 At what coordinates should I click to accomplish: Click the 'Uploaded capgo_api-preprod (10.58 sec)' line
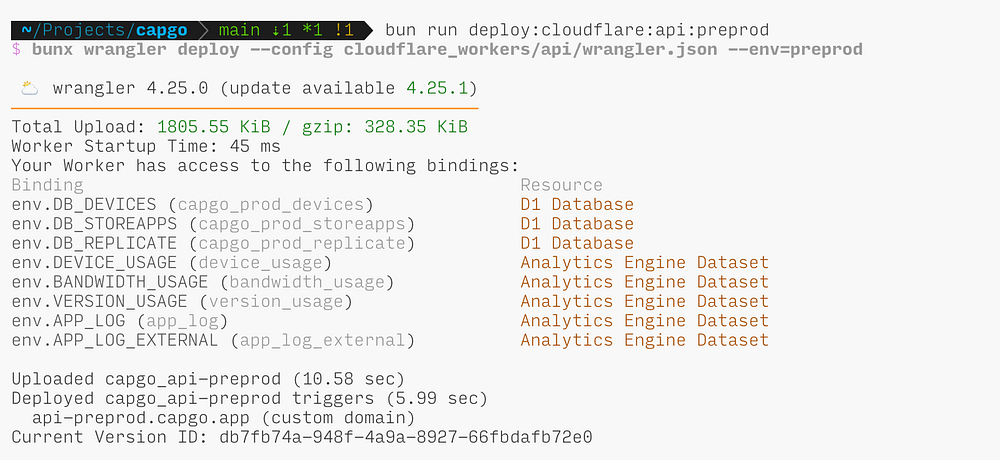coord(208,379)
